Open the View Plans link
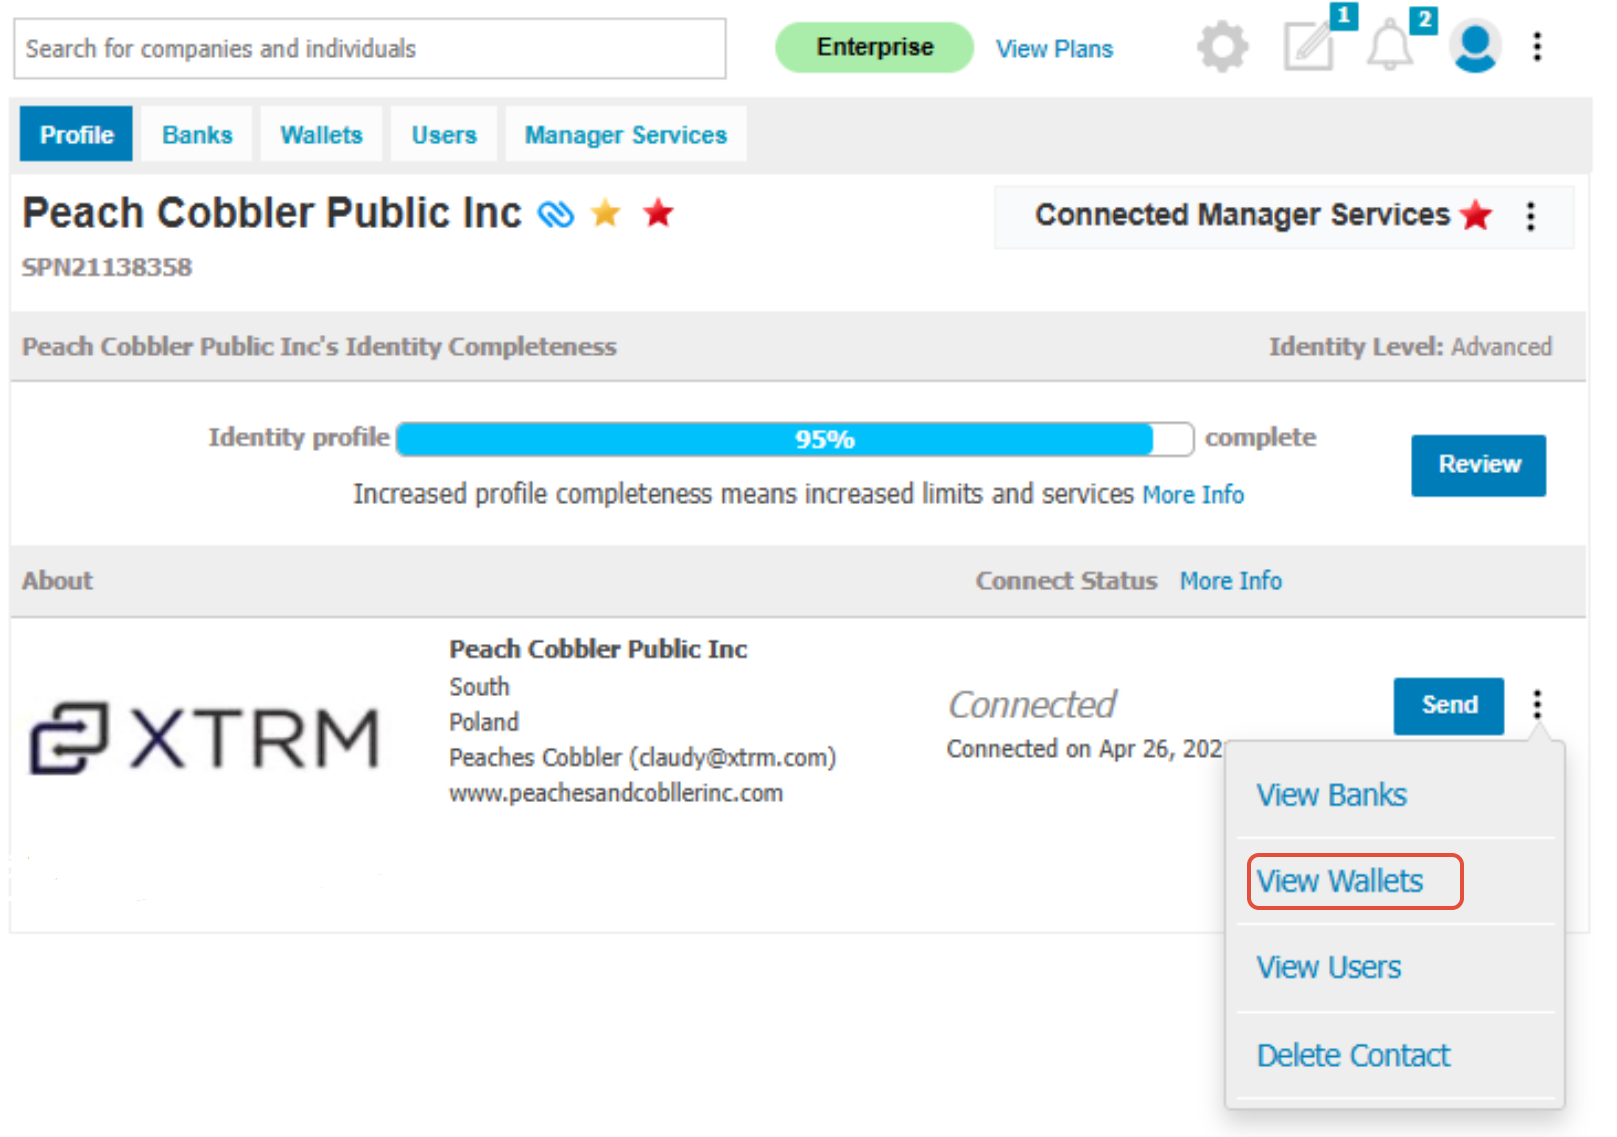 pos(1054,49)
